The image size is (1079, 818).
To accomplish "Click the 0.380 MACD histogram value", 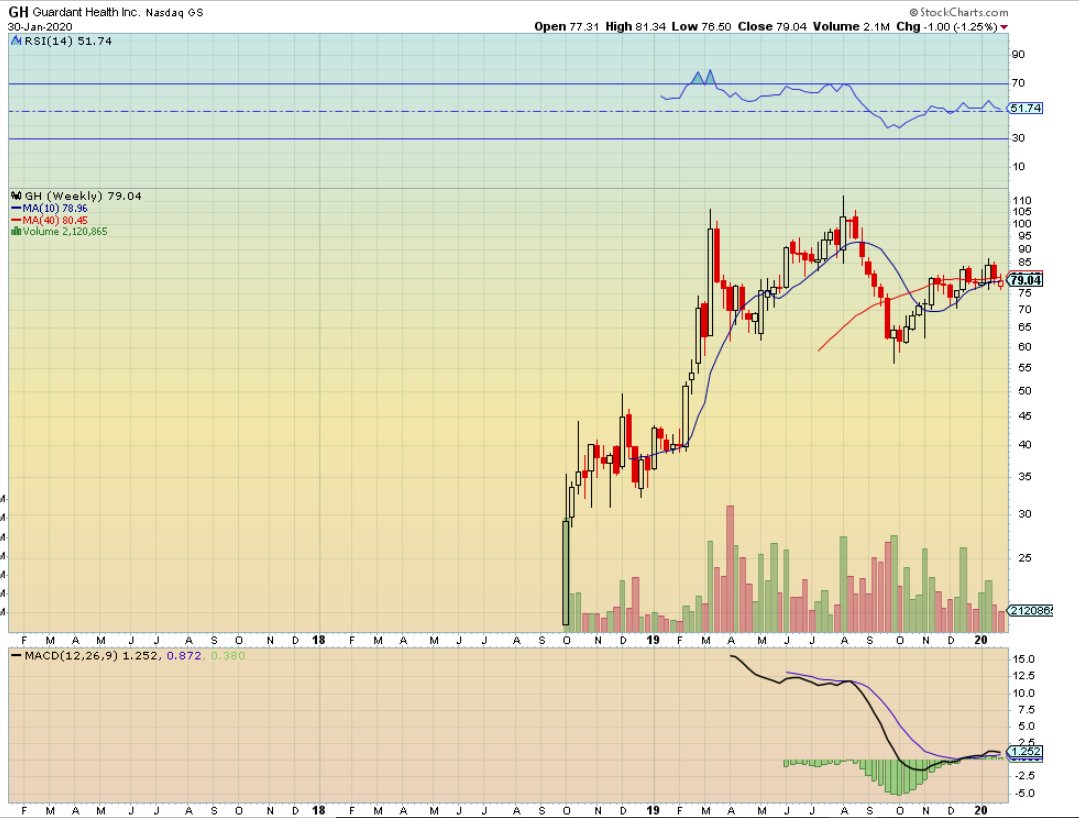I will pyautogui.click(x=227, y=656).
